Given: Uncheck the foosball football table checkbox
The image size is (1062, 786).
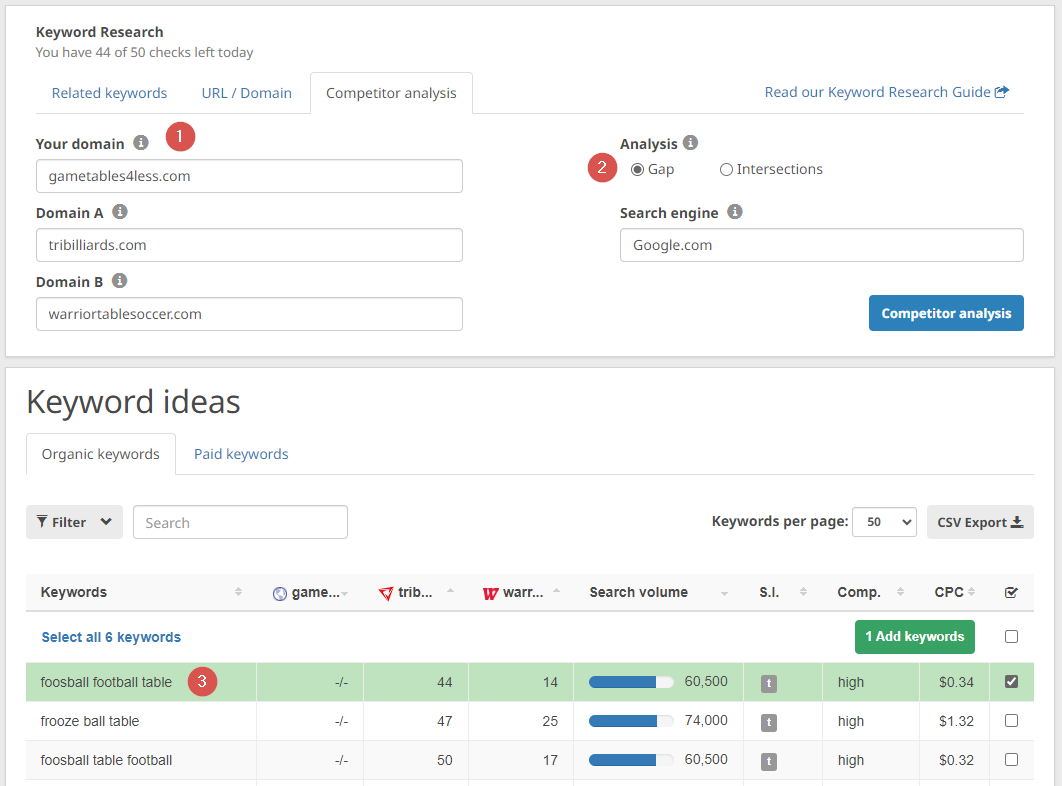Looking at the screenshot, I should coord(1011,682).
